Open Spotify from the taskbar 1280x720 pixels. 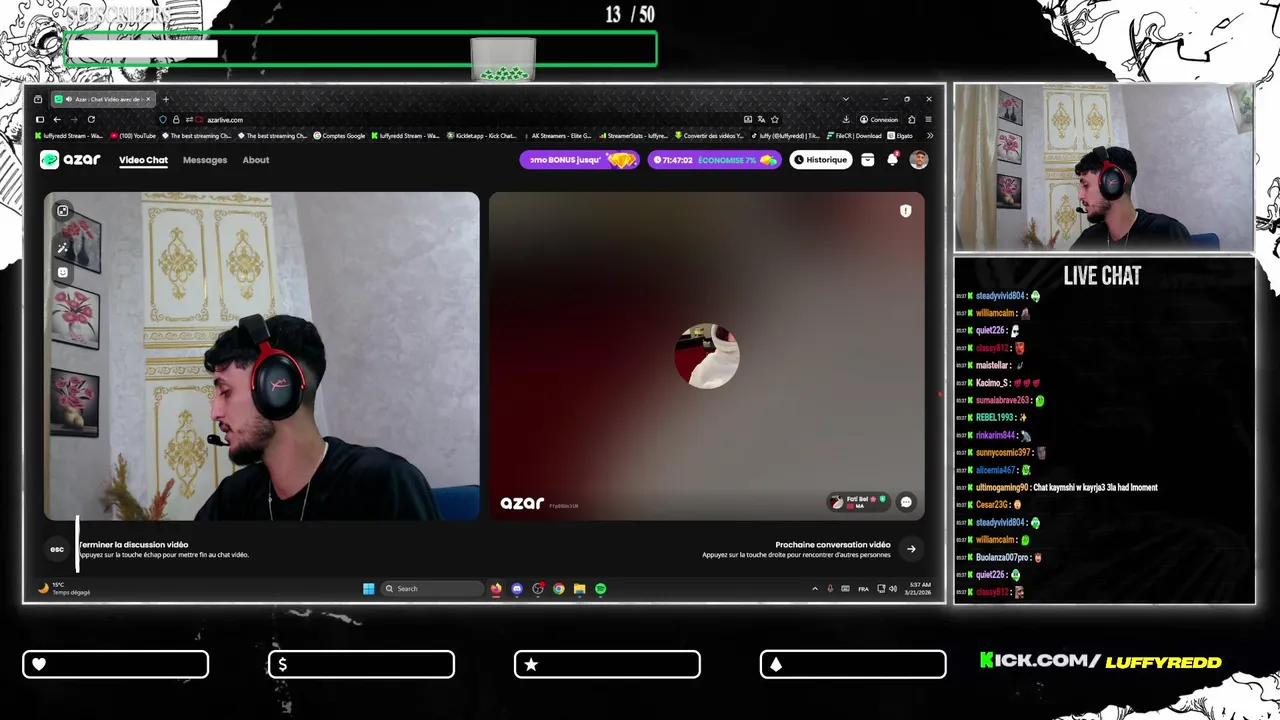600,589
